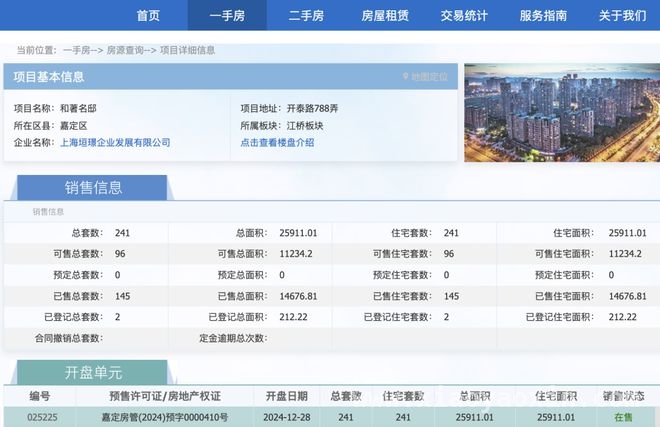Image resolution: width=660 pixels, height=427 pixels.
Task: Click the 在售 sales status
Action: point(623,417)
